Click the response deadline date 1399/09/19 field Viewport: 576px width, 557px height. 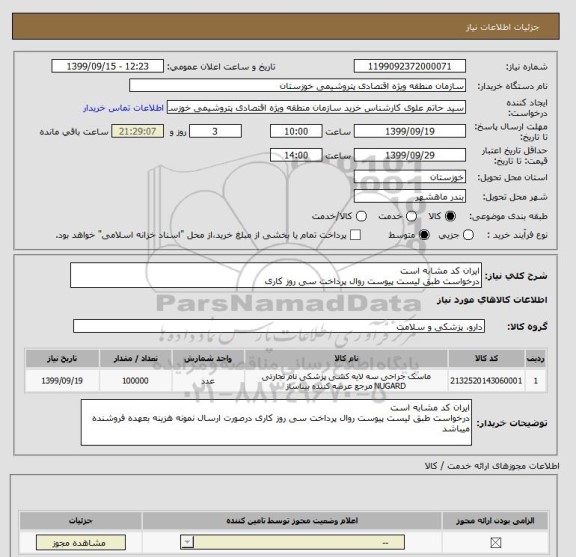[x=410, y=132]
